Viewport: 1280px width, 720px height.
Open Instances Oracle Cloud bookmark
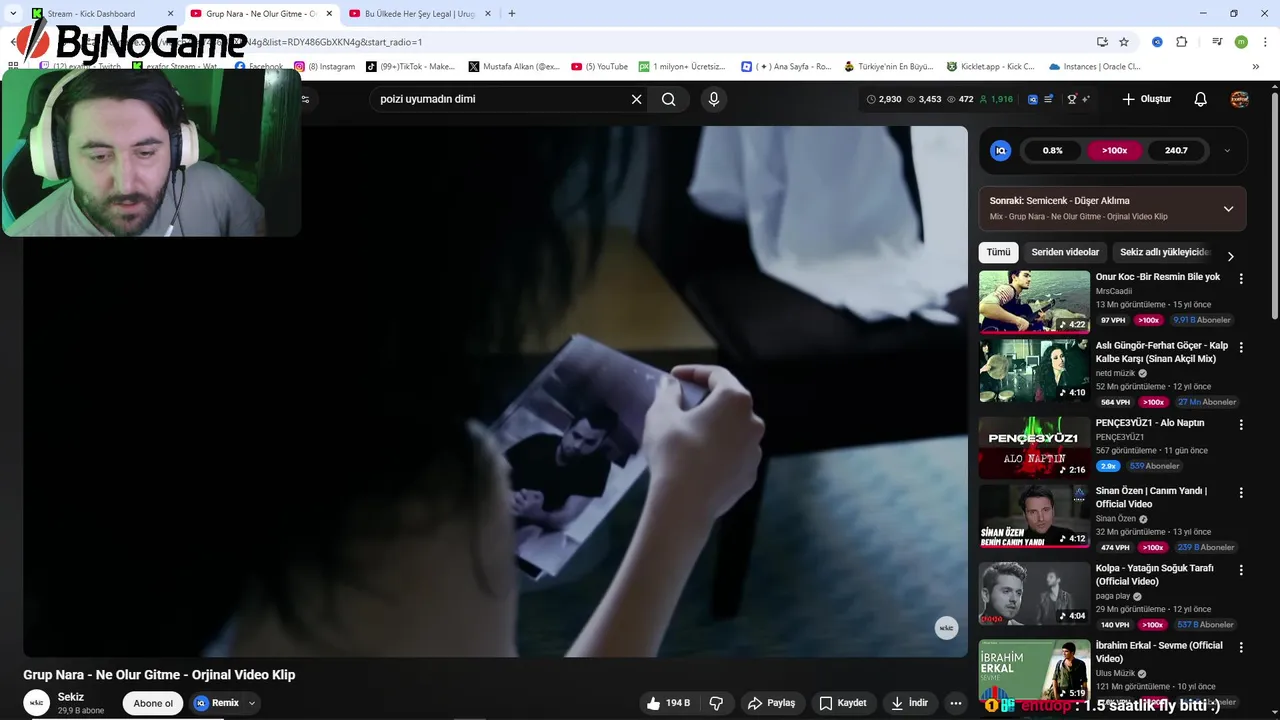point(1095,67)
